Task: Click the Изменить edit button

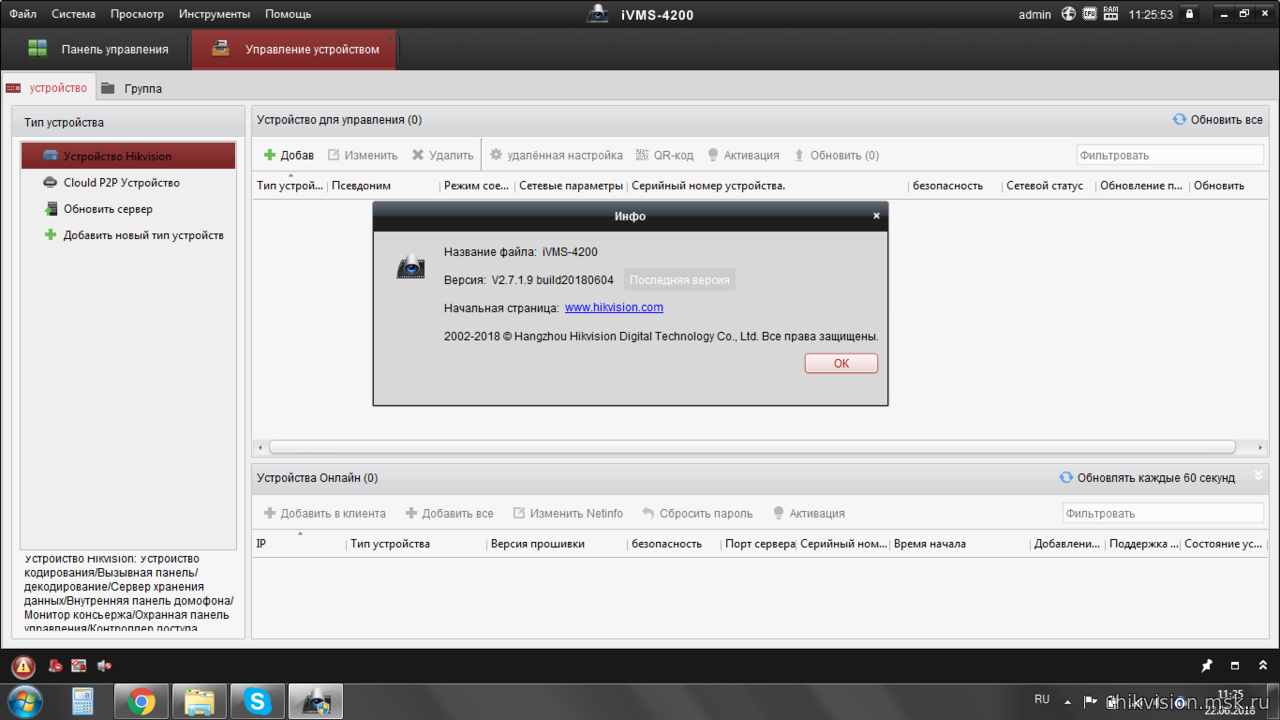Action: [x=363, y=155]
